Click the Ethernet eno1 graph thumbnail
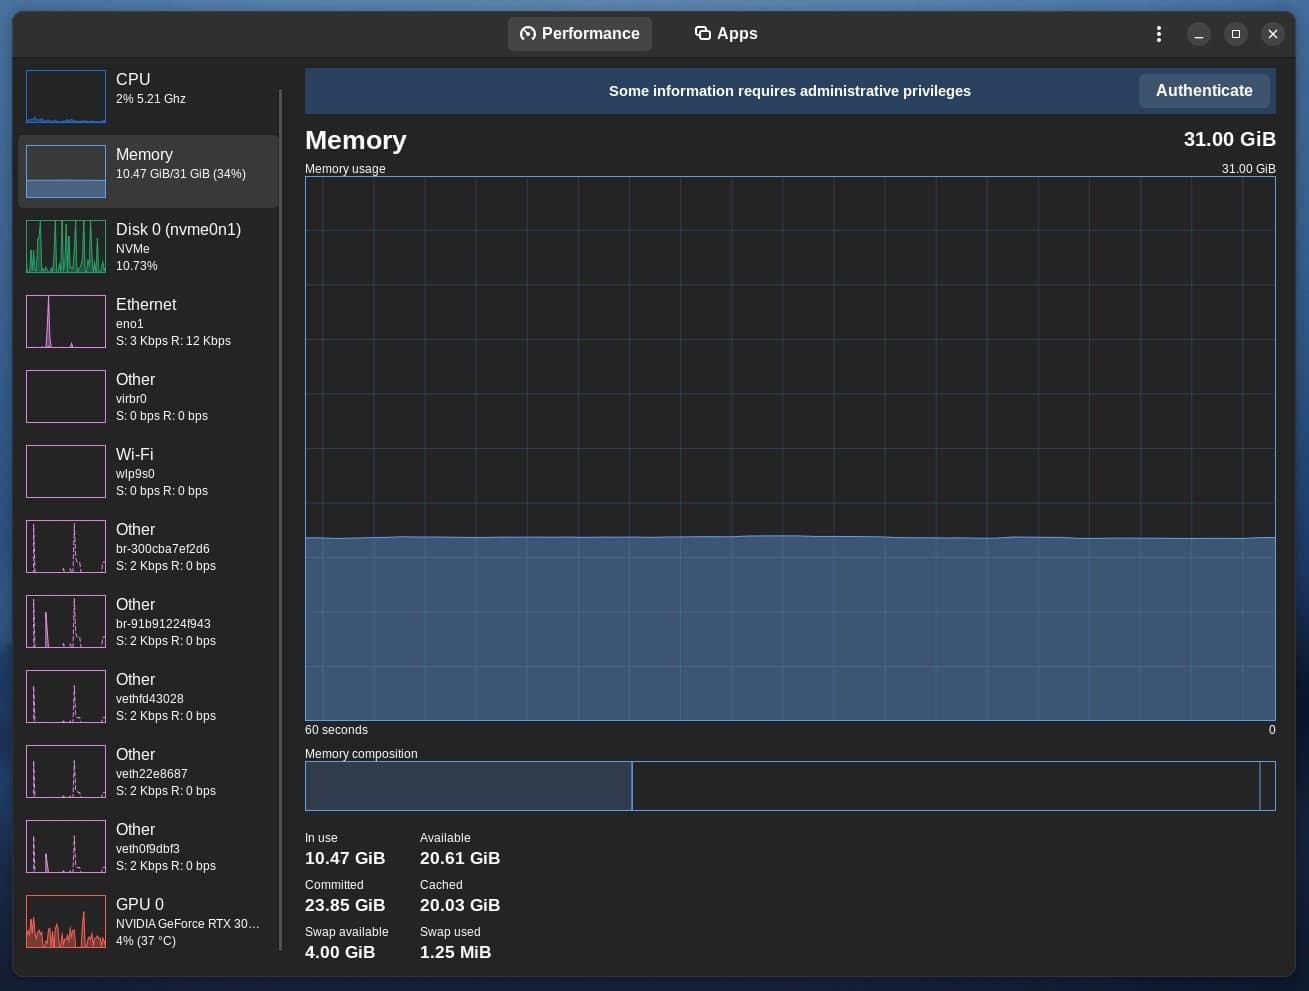The height and width of the screenshot is (991, 1309). pos(65,321)
